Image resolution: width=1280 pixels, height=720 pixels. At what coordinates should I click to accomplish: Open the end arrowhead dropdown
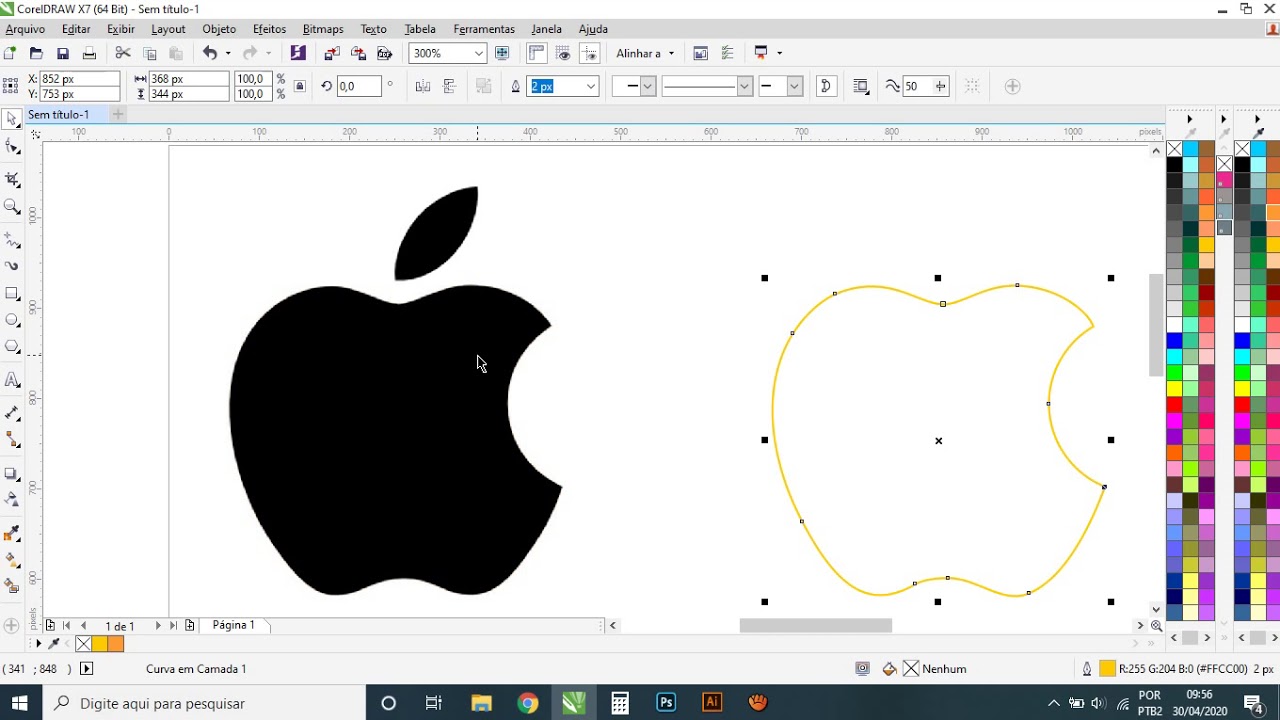click(794, 86)
